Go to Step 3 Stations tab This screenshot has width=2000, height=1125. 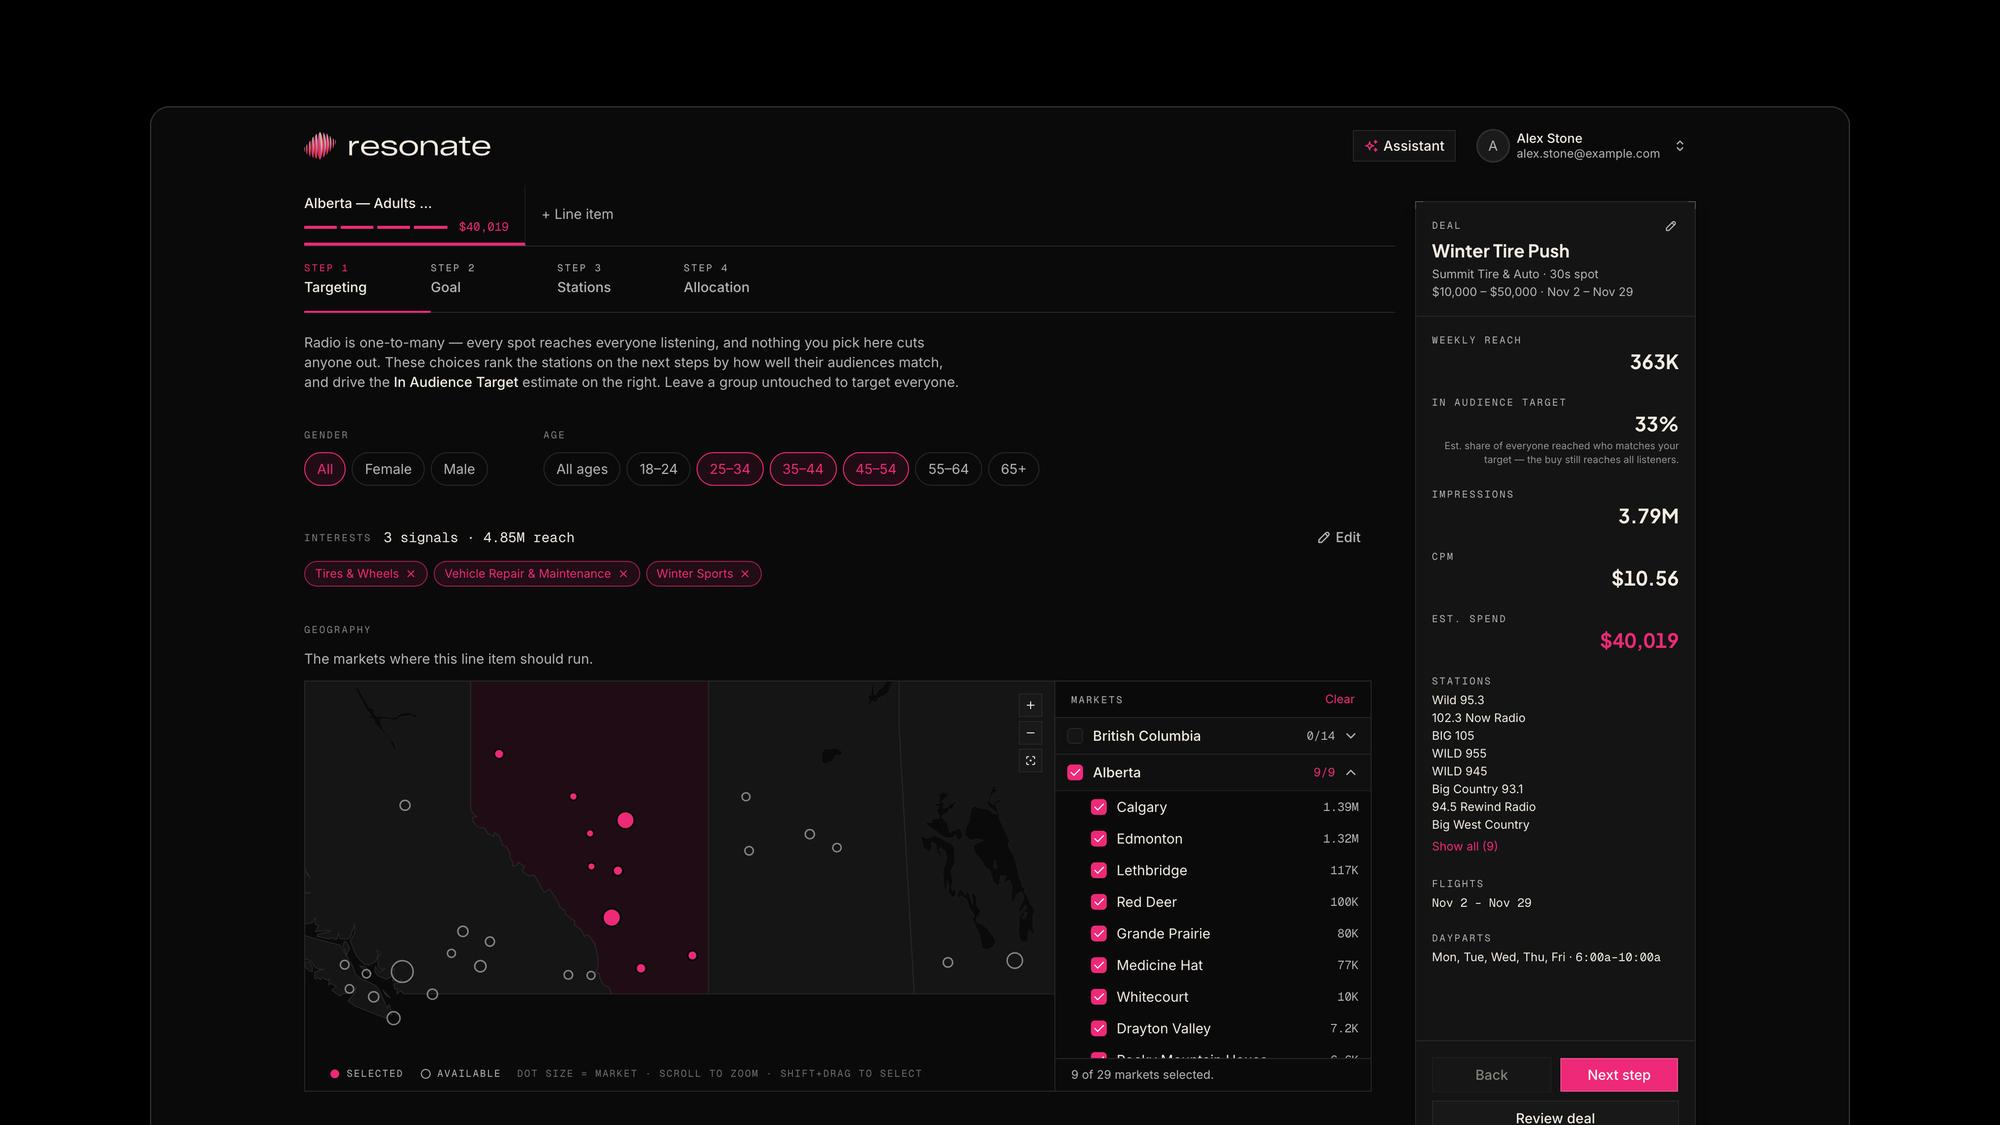[584, 279]
